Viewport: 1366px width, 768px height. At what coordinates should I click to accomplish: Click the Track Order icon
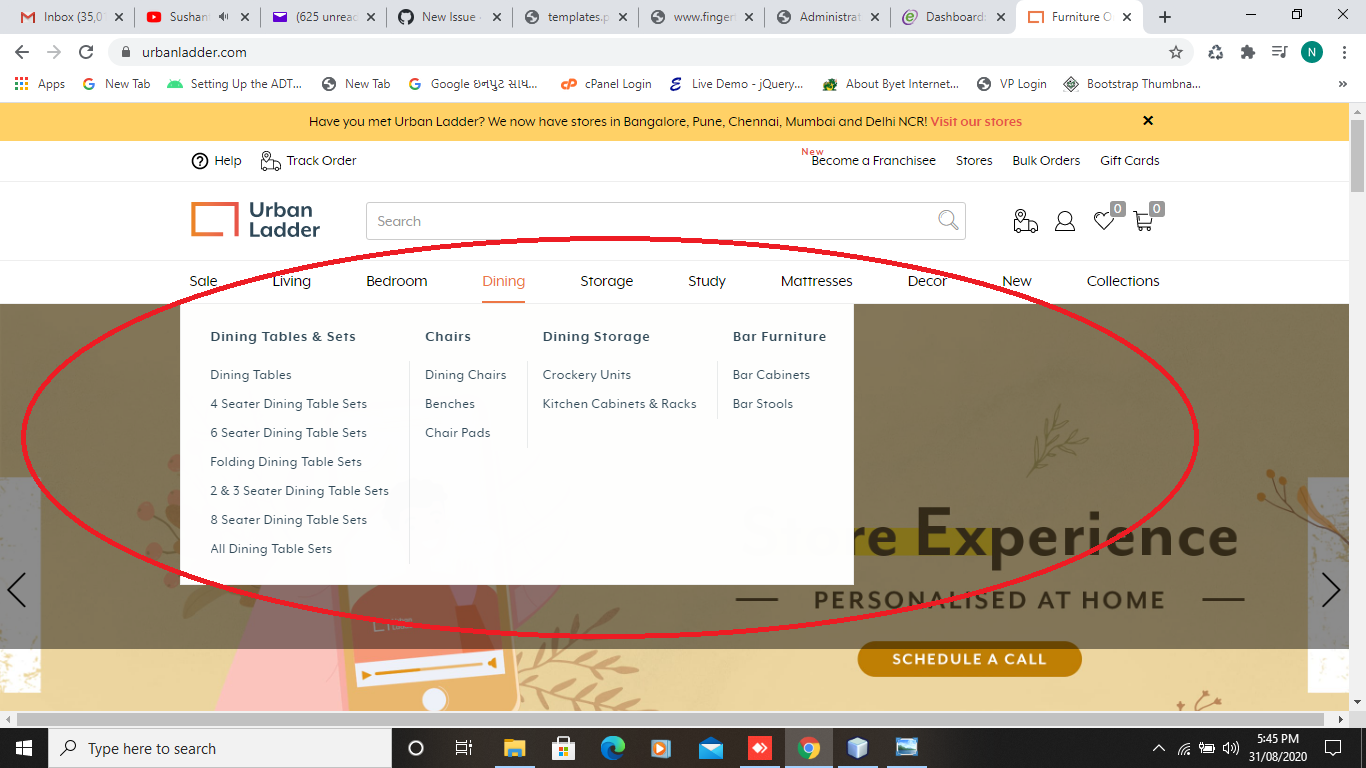[x=269, y=160]
